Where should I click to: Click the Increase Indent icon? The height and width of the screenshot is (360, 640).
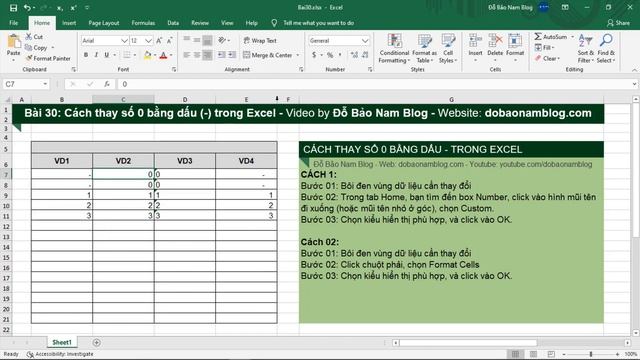click(232, 55)
